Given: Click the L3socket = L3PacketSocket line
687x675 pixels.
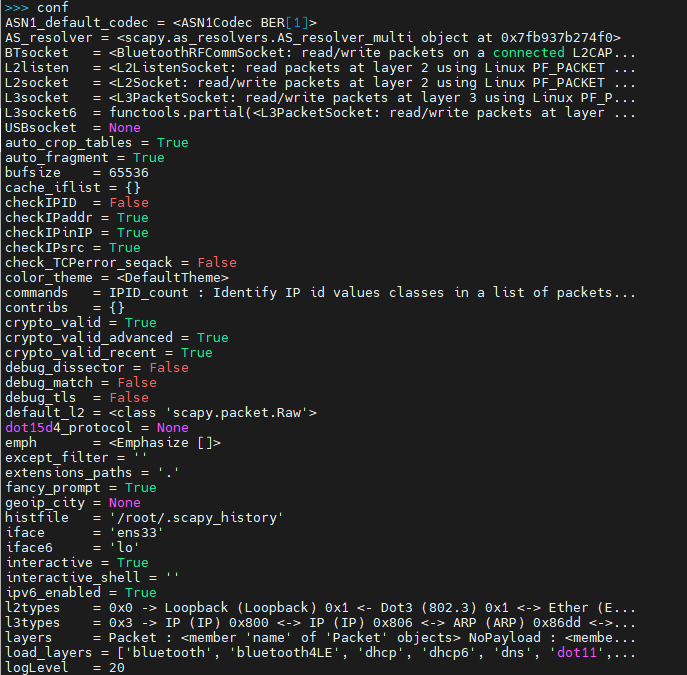Looking at the screenshot, I should (320, 98).
